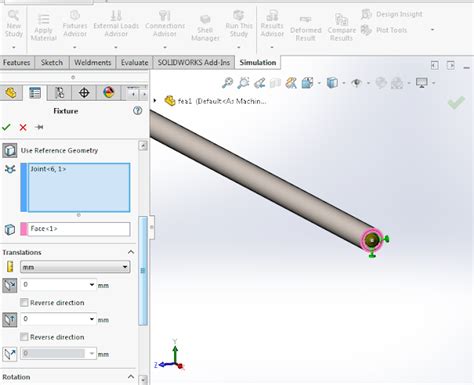
Task: Open External Loads Advisor
Action: tap(116, 23)
